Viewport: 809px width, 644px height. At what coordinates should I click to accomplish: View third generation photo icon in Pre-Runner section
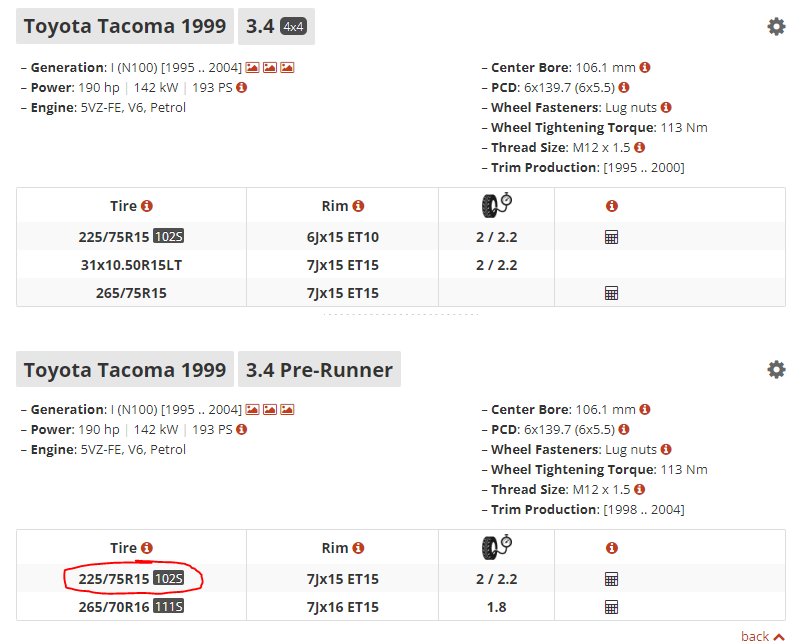(x=287, y=410)
